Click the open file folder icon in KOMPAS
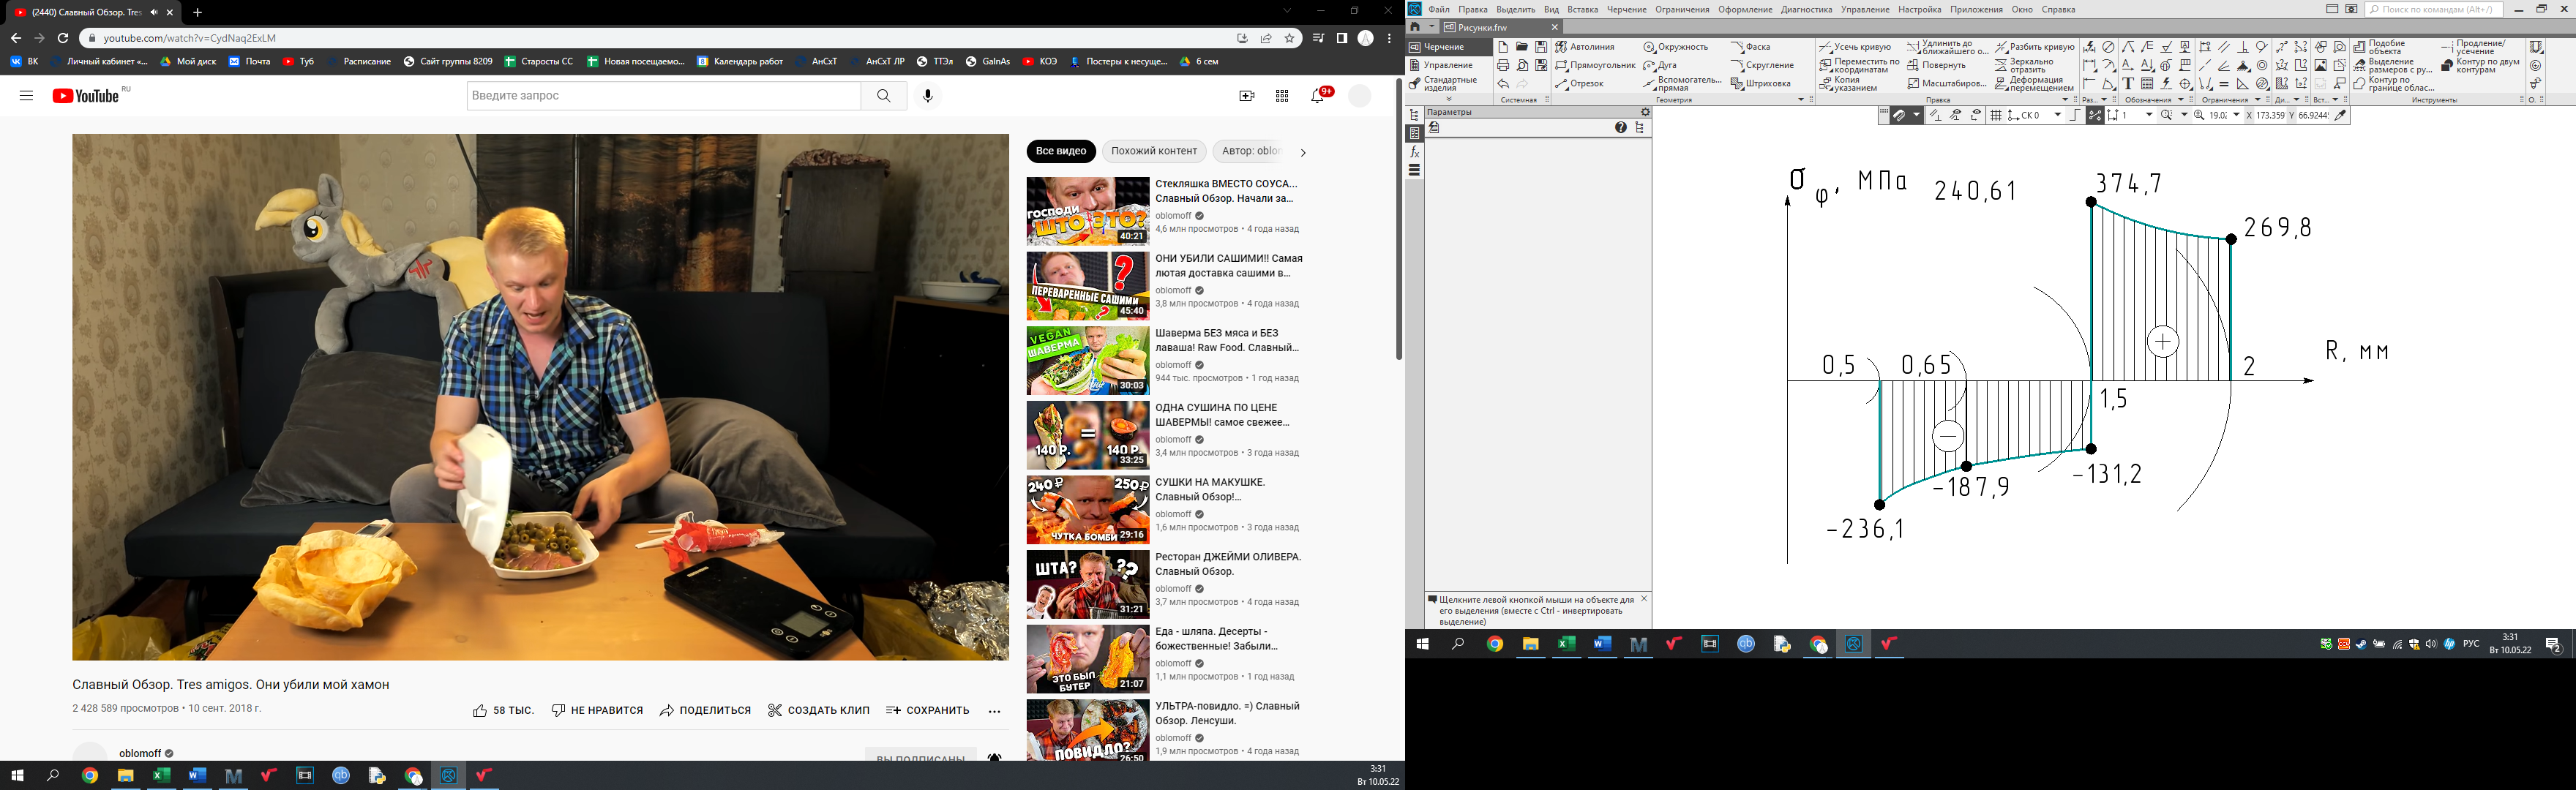 [x=1522, y=47]
